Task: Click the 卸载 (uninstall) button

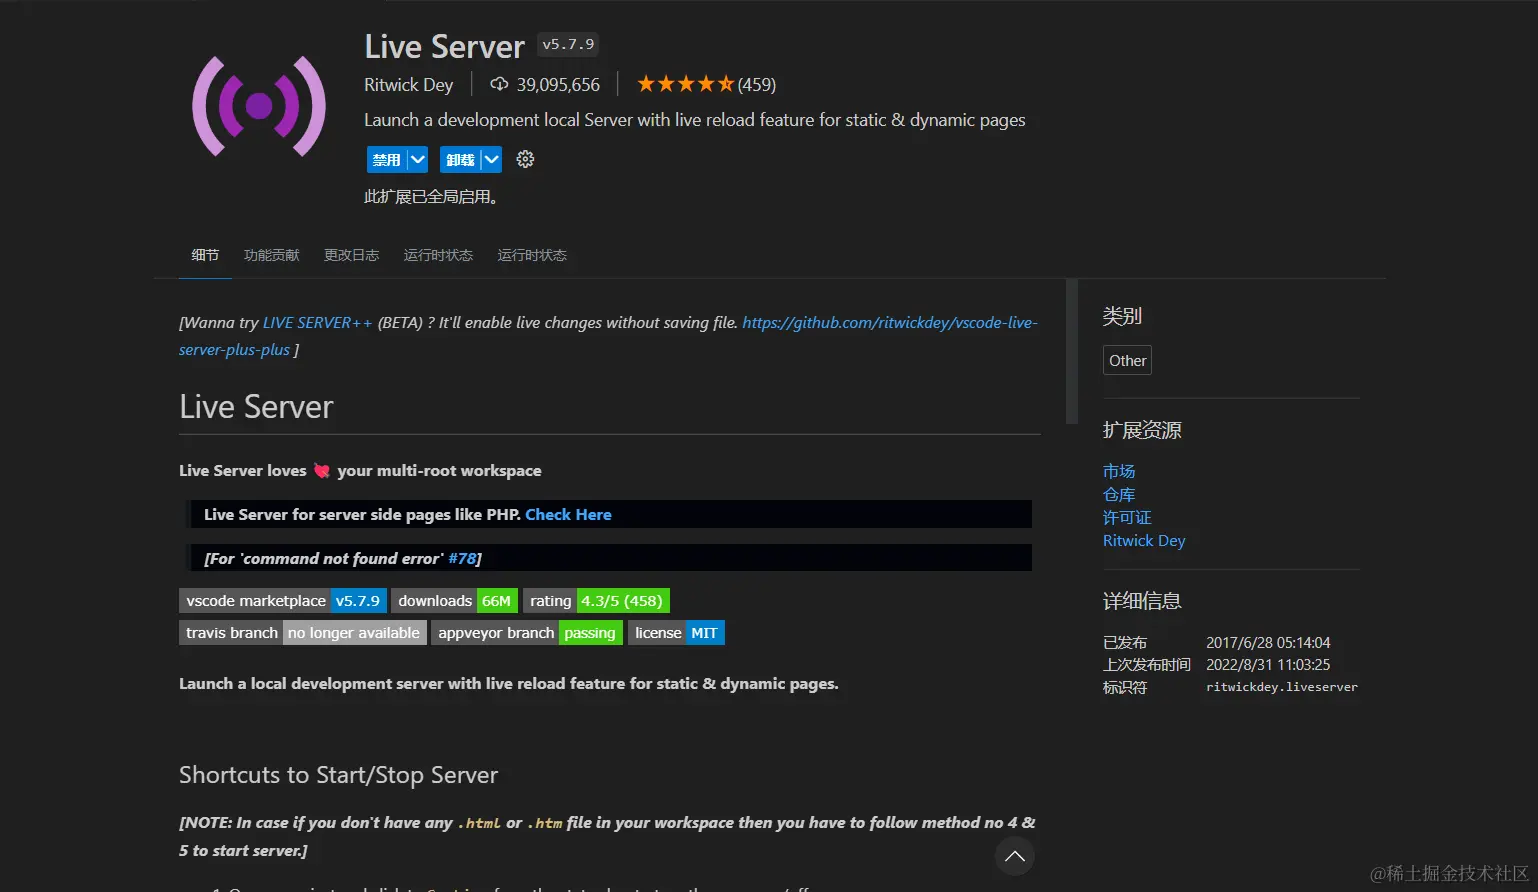Action: click(460, 160)
